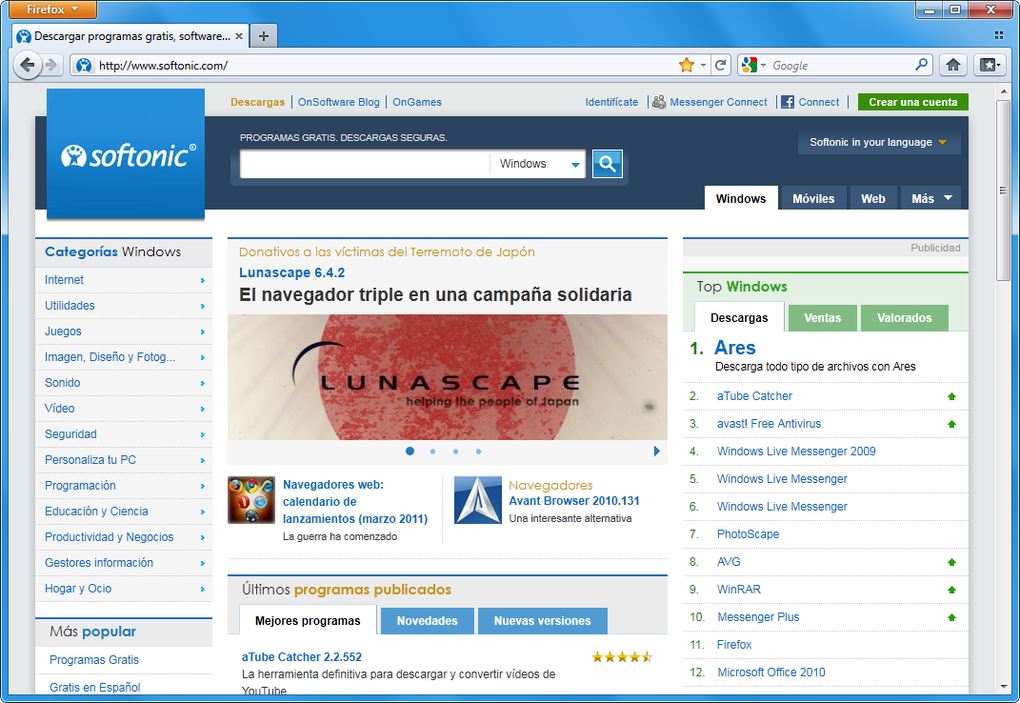Viewport: 1020px width, 703px height.
Task: Click the Softonic site identity icon in address bar
Action: (x=83, y=65)
